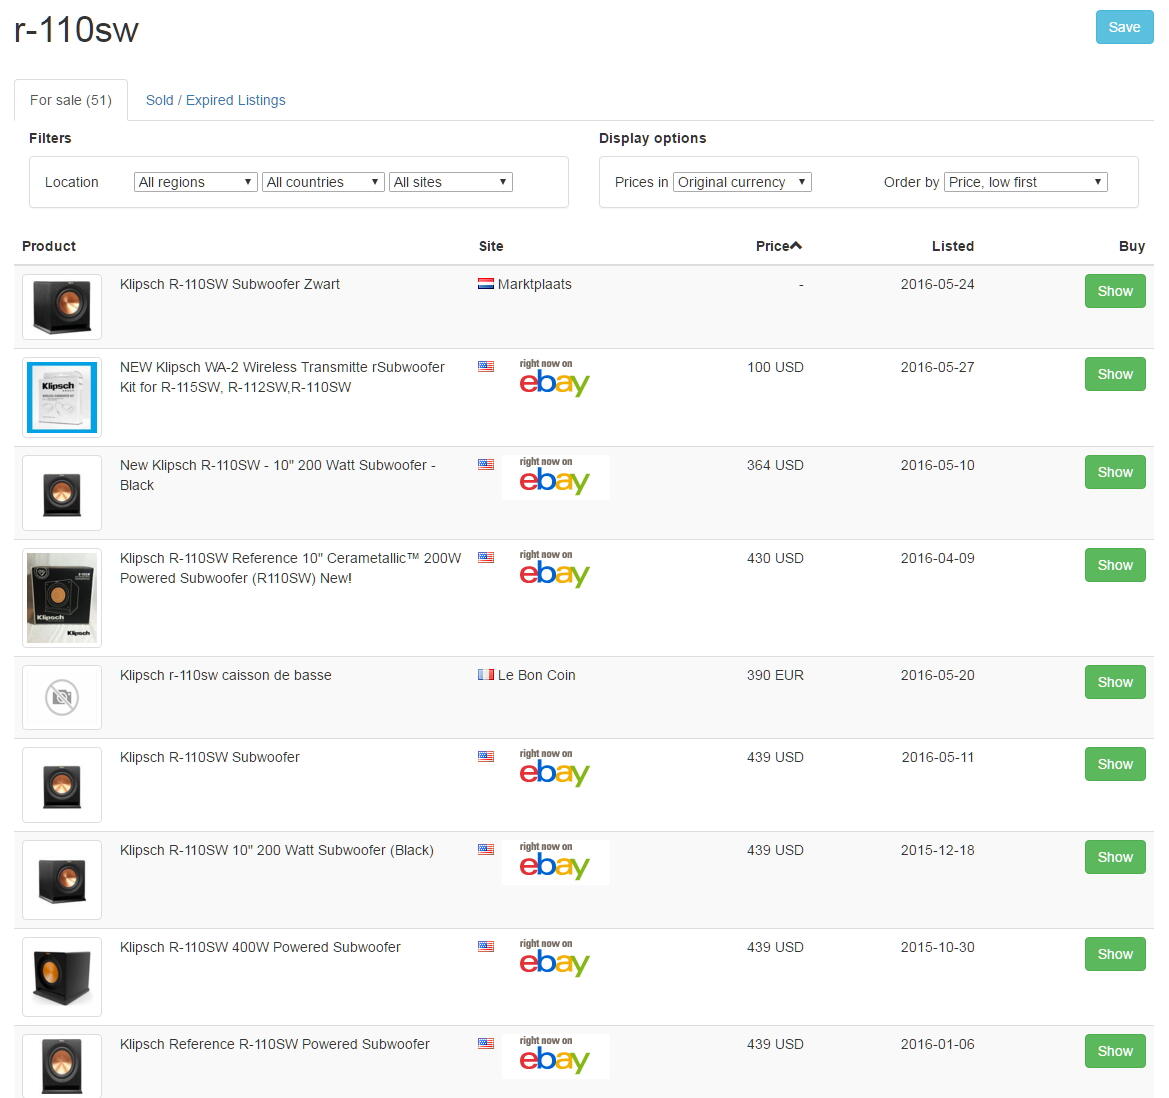Click eBay logo on 2015-12-18 row

pyautogui.click(x=555, y=862)
